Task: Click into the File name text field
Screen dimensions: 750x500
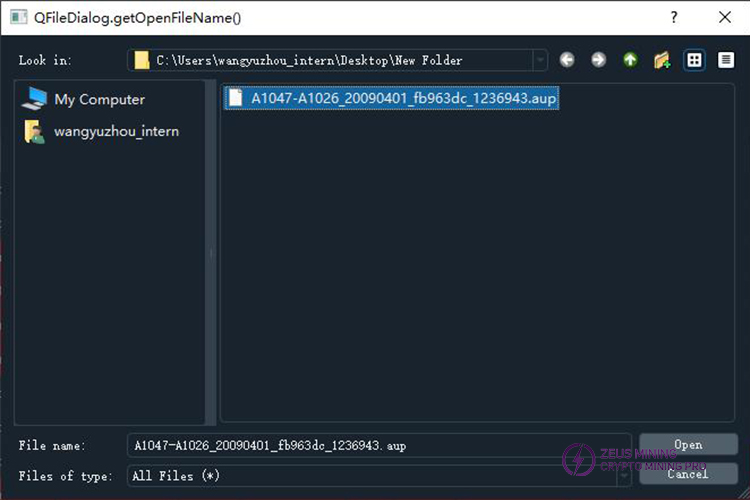Action: tap(378, 445)
